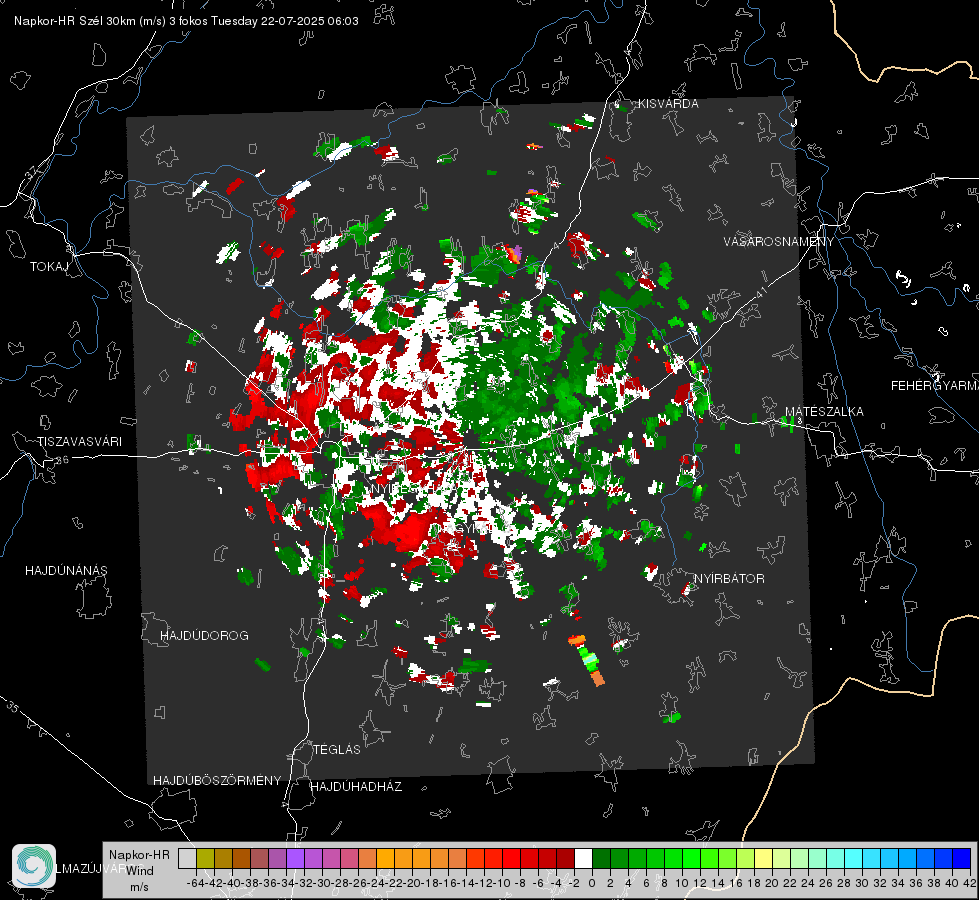The image size is (979, 900).
Task: Click the KISVÁRDA town label
Action: [668, 104]
